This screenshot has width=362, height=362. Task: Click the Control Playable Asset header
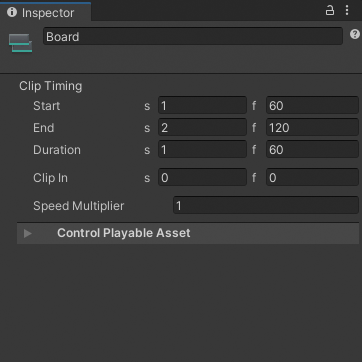point(188,233)
